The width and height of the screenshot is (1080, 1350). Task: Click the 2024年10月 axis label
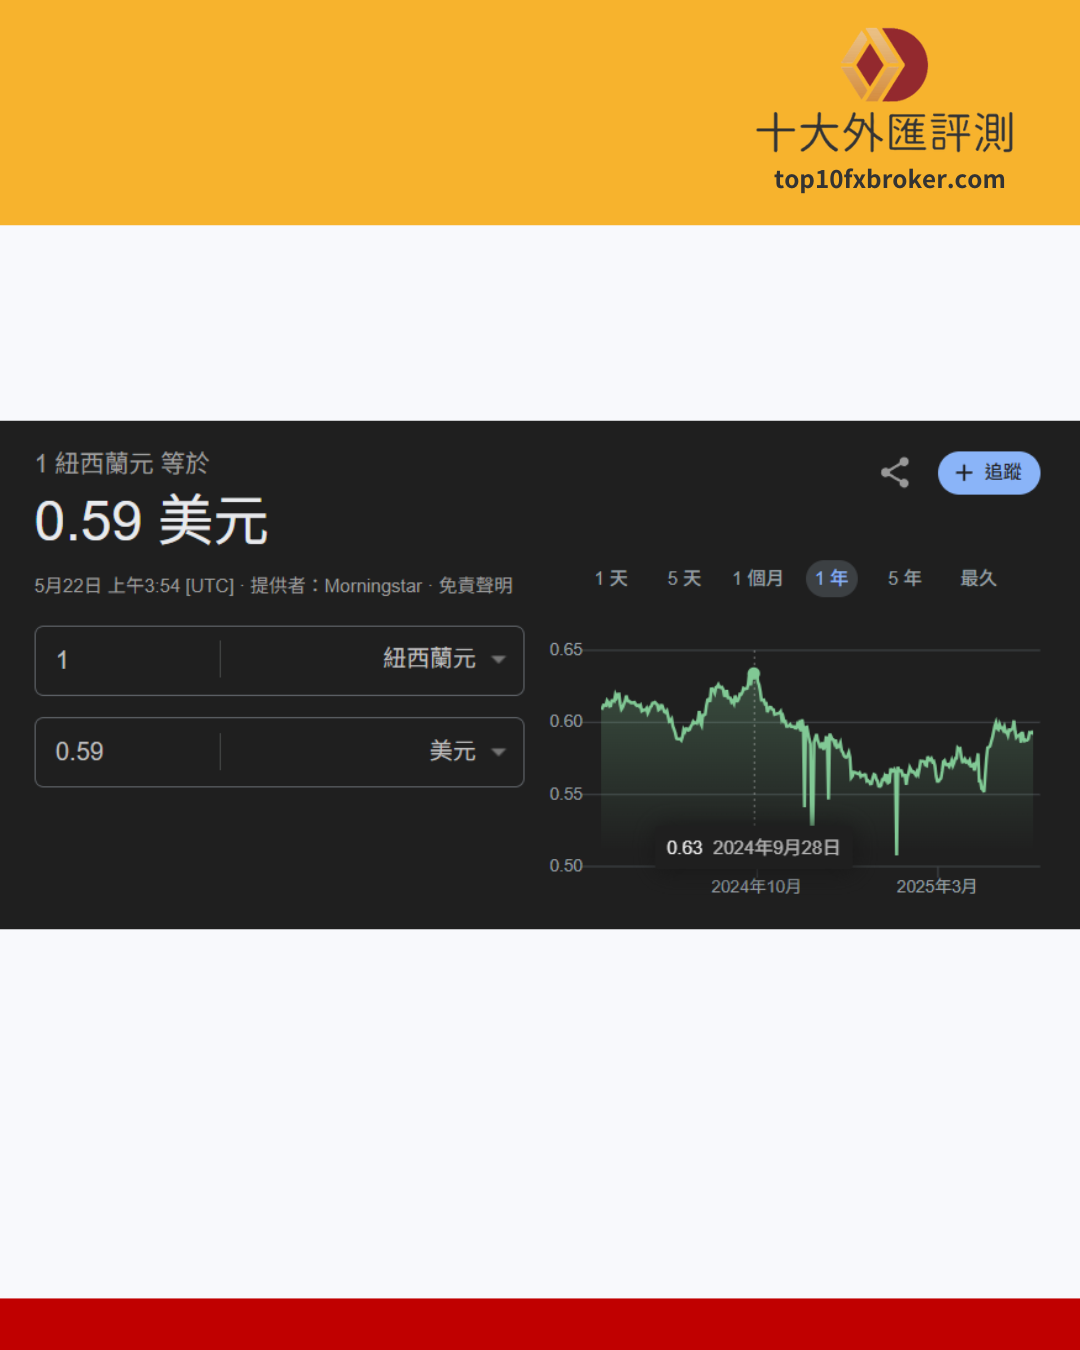tap(756, 887)
